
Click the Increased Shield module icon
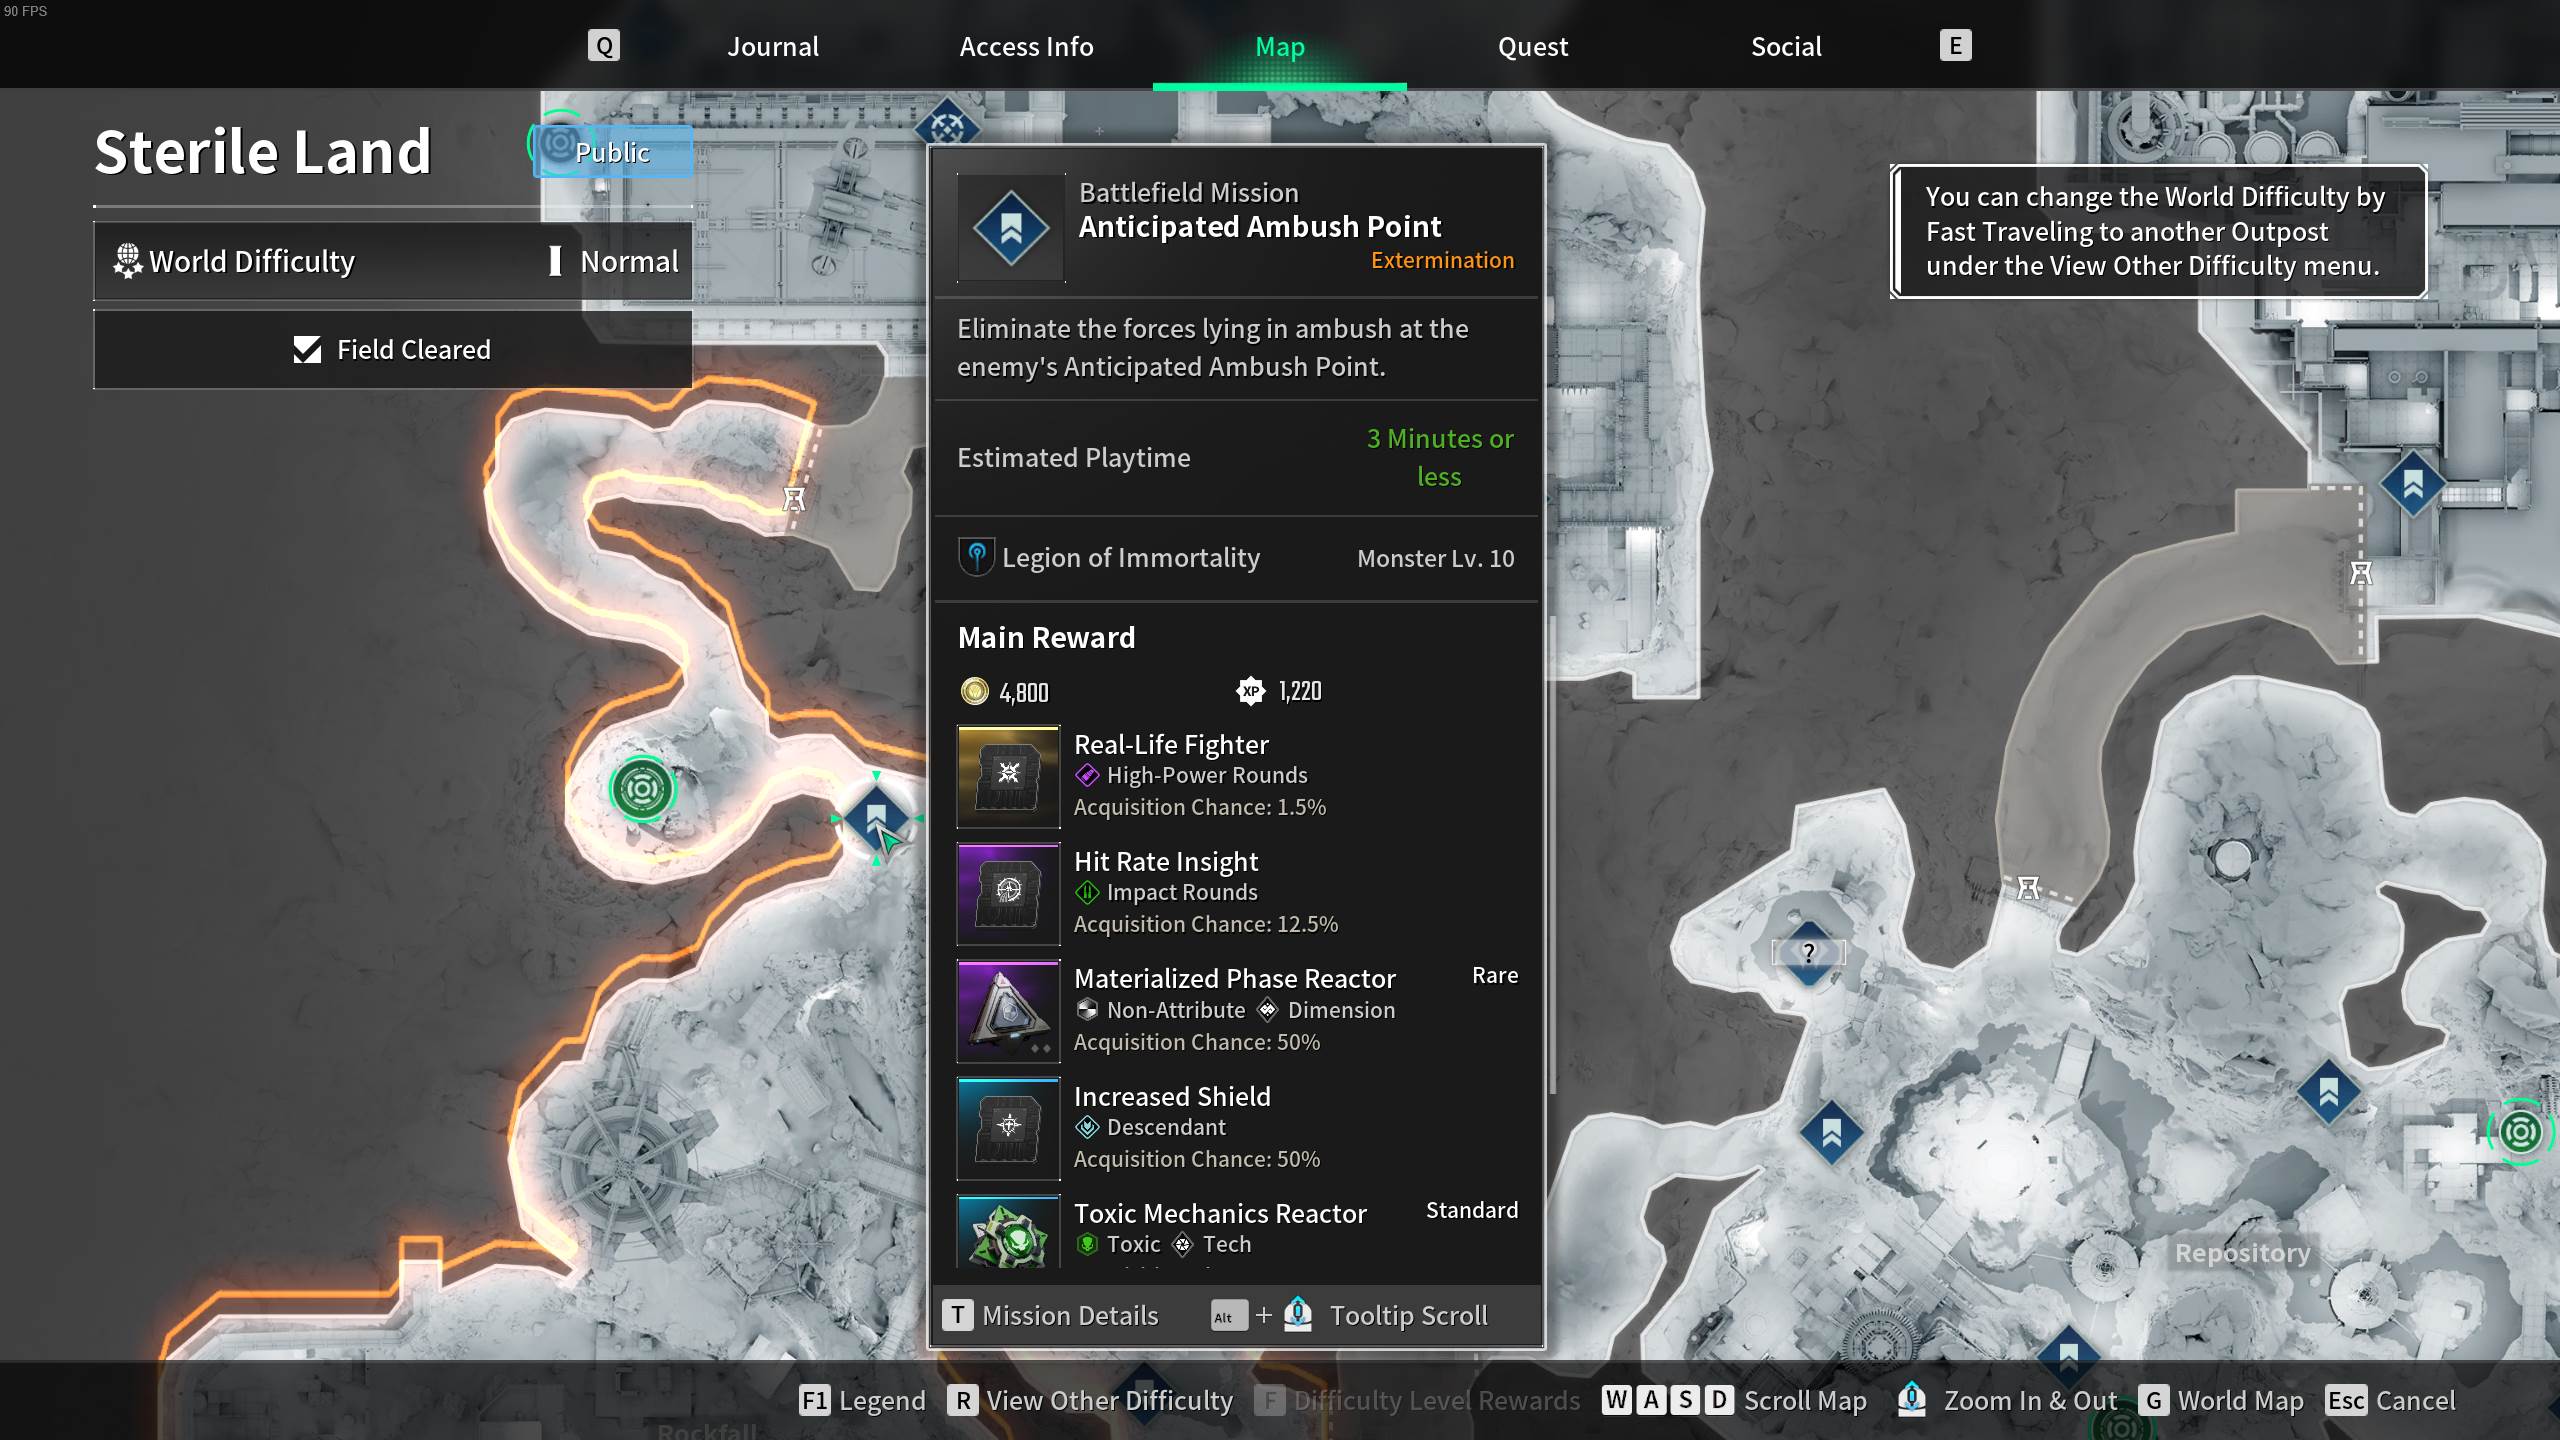[1008, 1128]
